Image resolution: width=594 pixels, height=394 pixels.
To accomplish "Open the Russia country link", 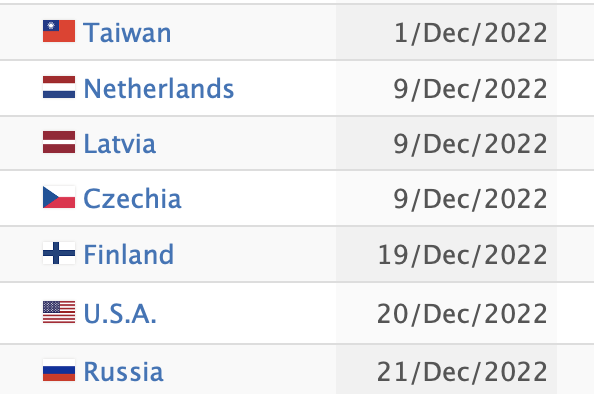I will click(x=123, y=372).
